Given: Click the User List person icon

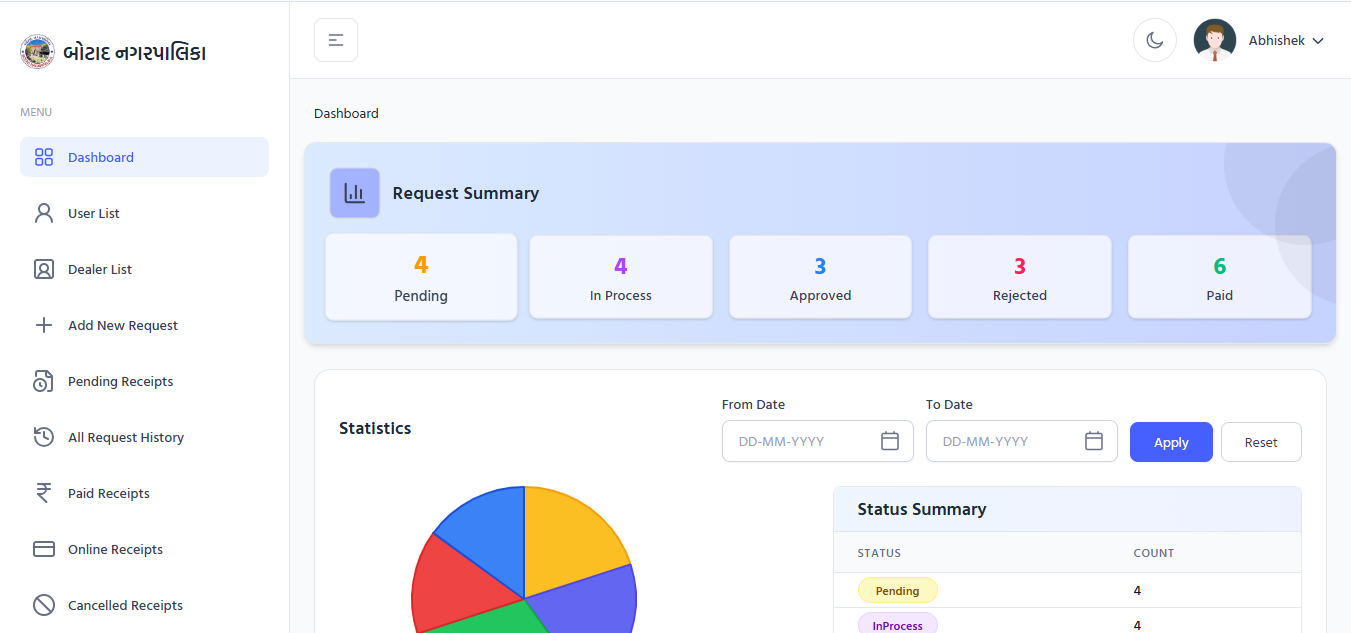Looking at the screenshot, I should click(44, 213).
